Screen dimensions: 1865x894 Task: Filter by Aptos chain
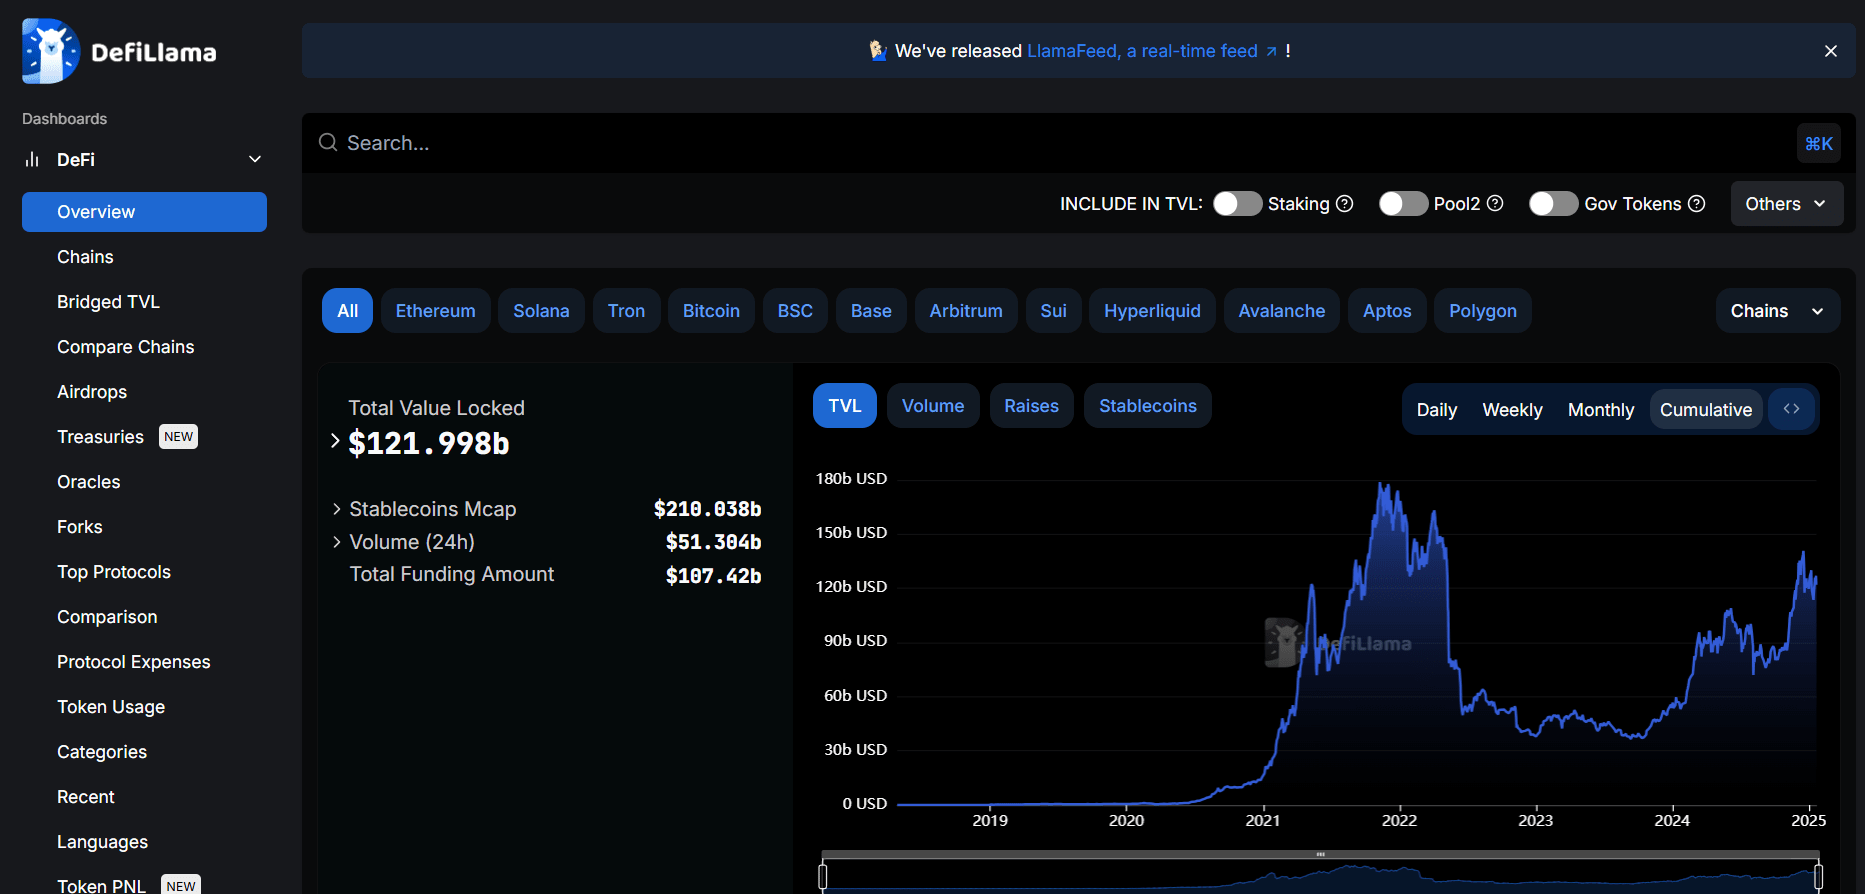pyautogui.click(x=1388, y=311)
